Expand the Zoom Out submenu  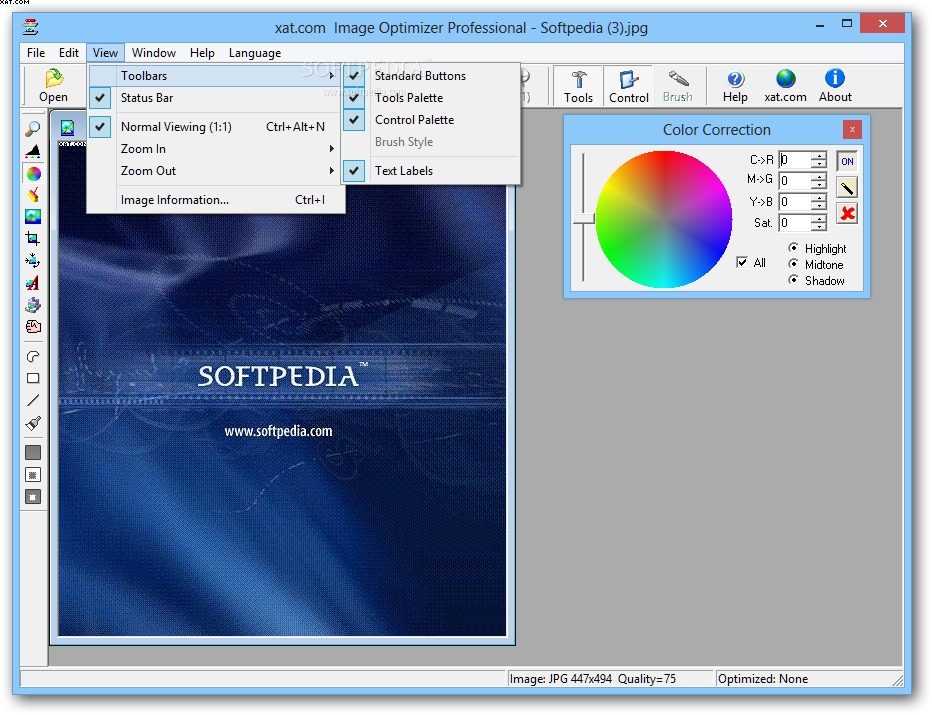[x=216, y=171]
